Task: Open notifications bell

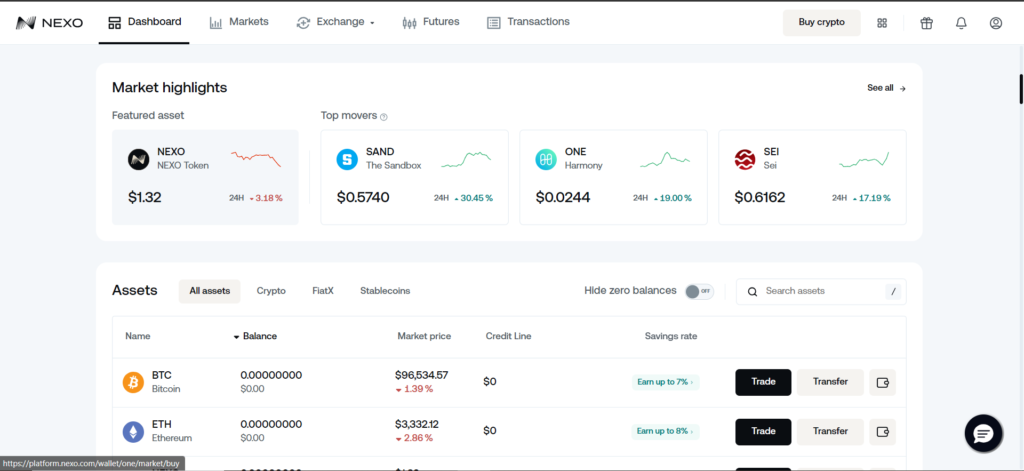Action: pyautogui.click(x=961, y=23)
